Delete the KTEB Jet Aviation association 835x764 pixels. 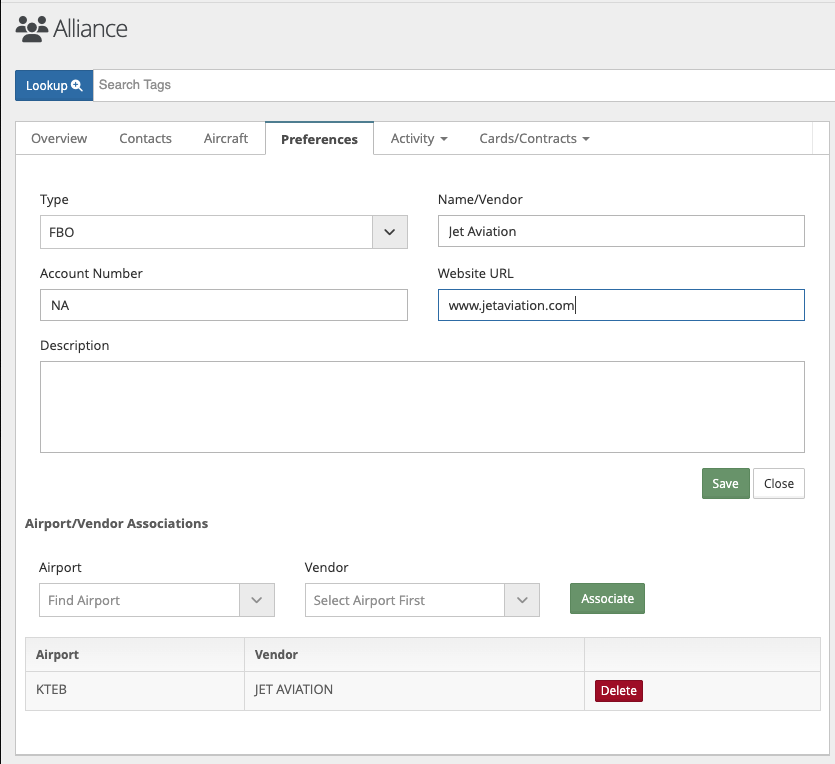(618, 690)
